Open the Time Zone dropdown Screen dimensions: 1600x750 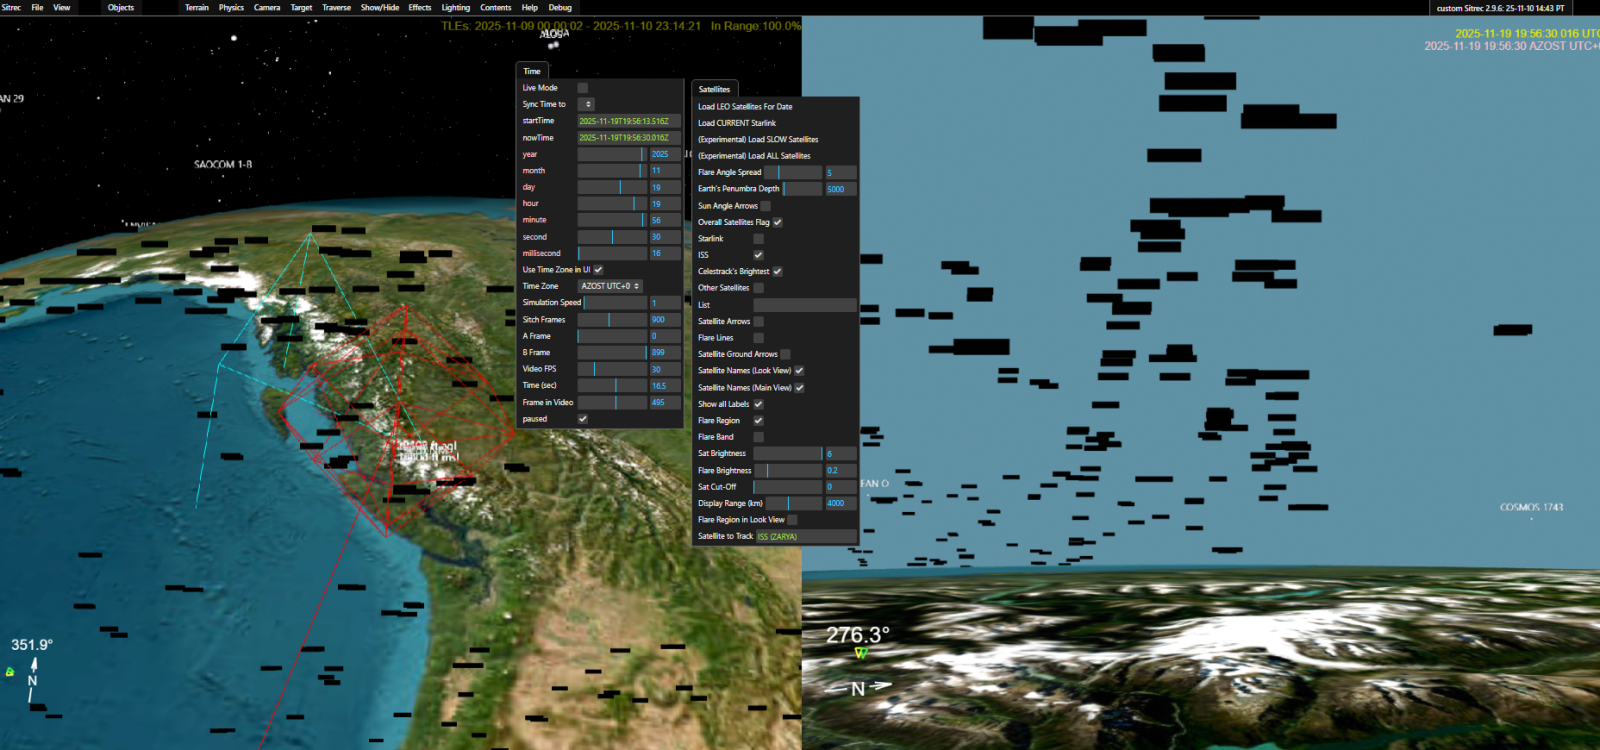click(x=610, y=286)
